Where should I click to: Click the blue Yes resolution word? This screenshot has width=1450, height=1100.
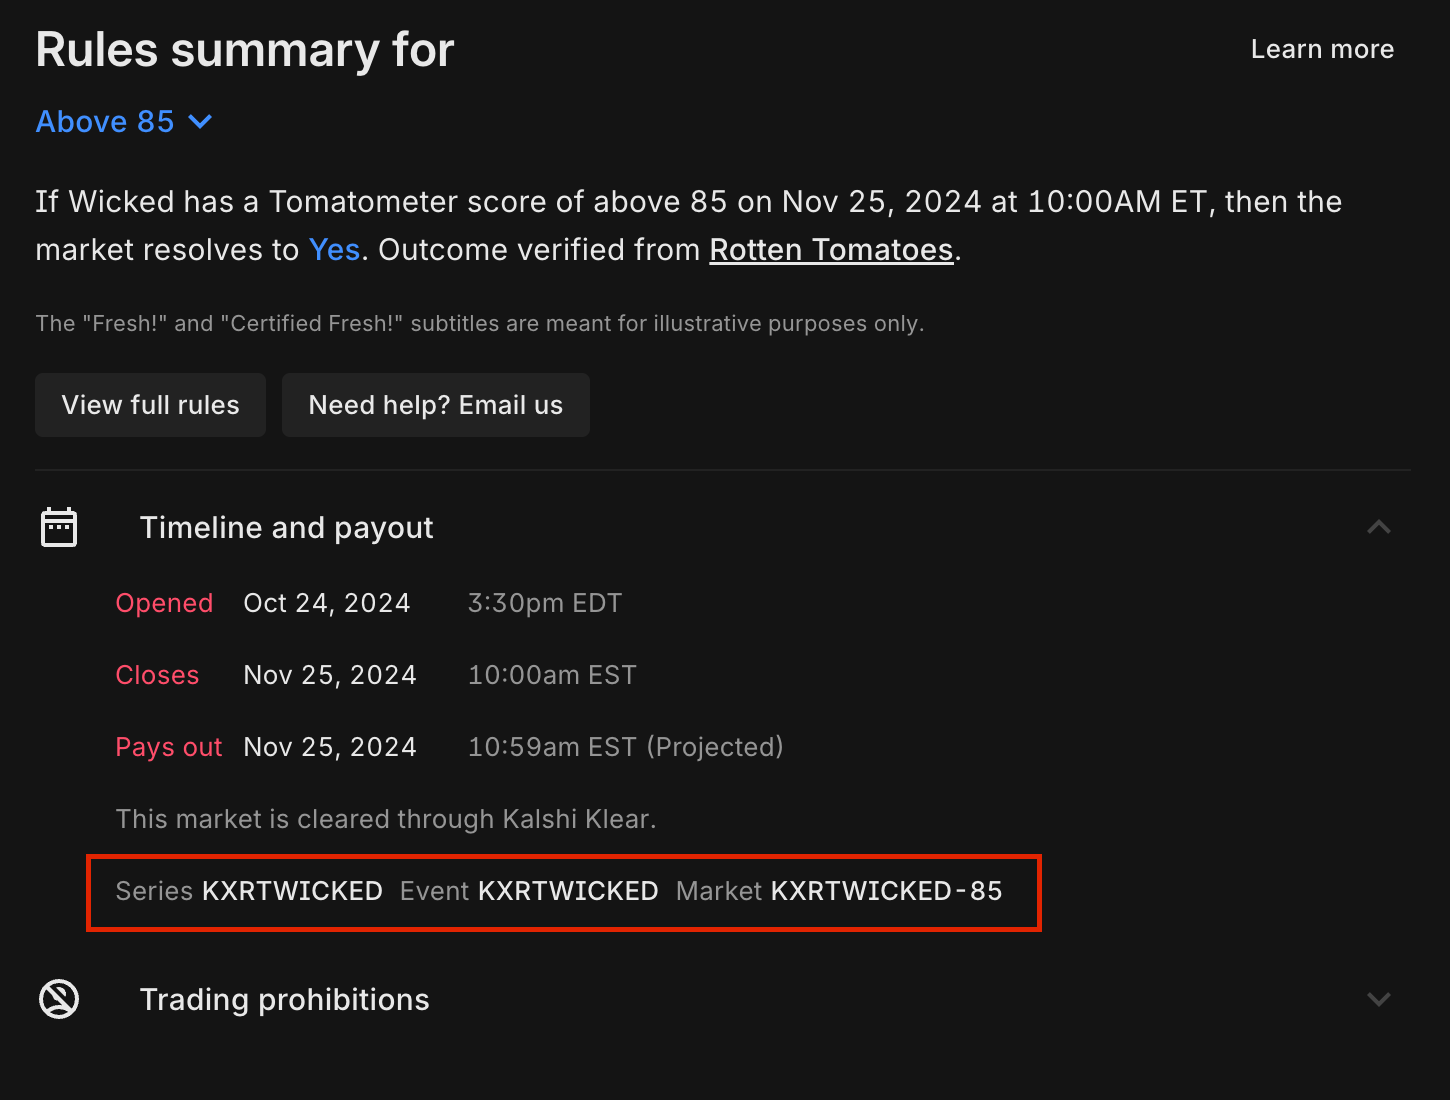334,249
